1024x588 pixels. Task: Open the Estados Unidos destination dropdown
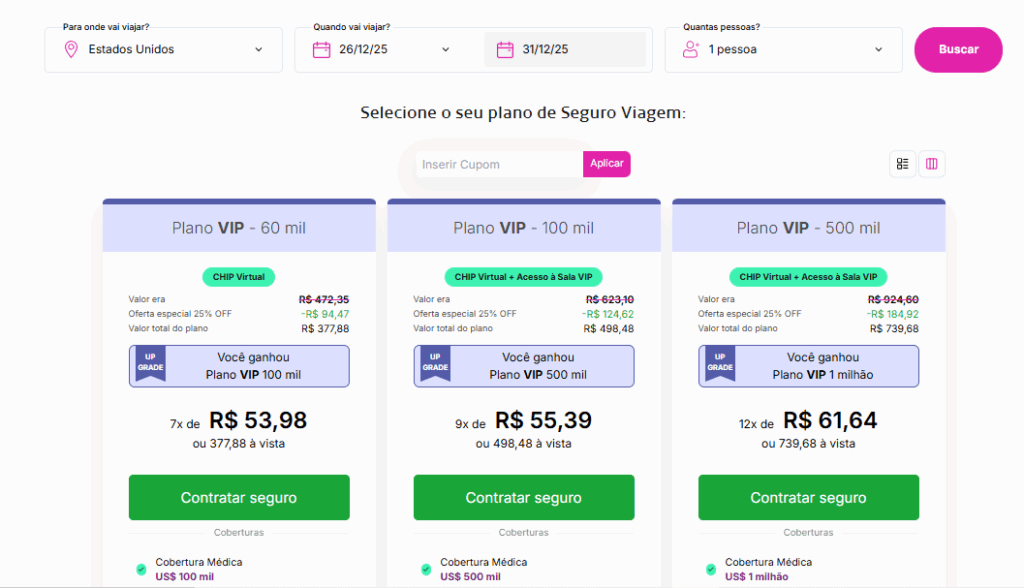click(x=163, y=49)
